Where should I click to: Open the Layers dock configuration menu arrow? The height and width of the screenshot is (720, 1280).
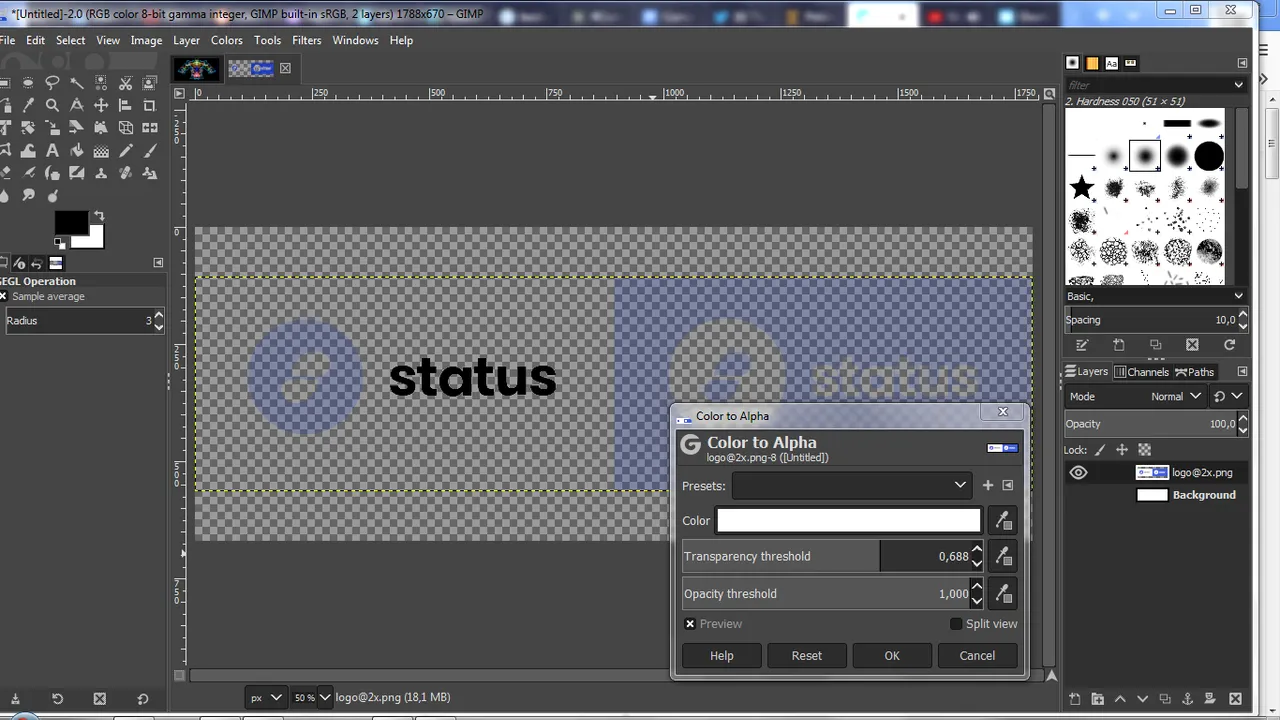[1242, 372]
